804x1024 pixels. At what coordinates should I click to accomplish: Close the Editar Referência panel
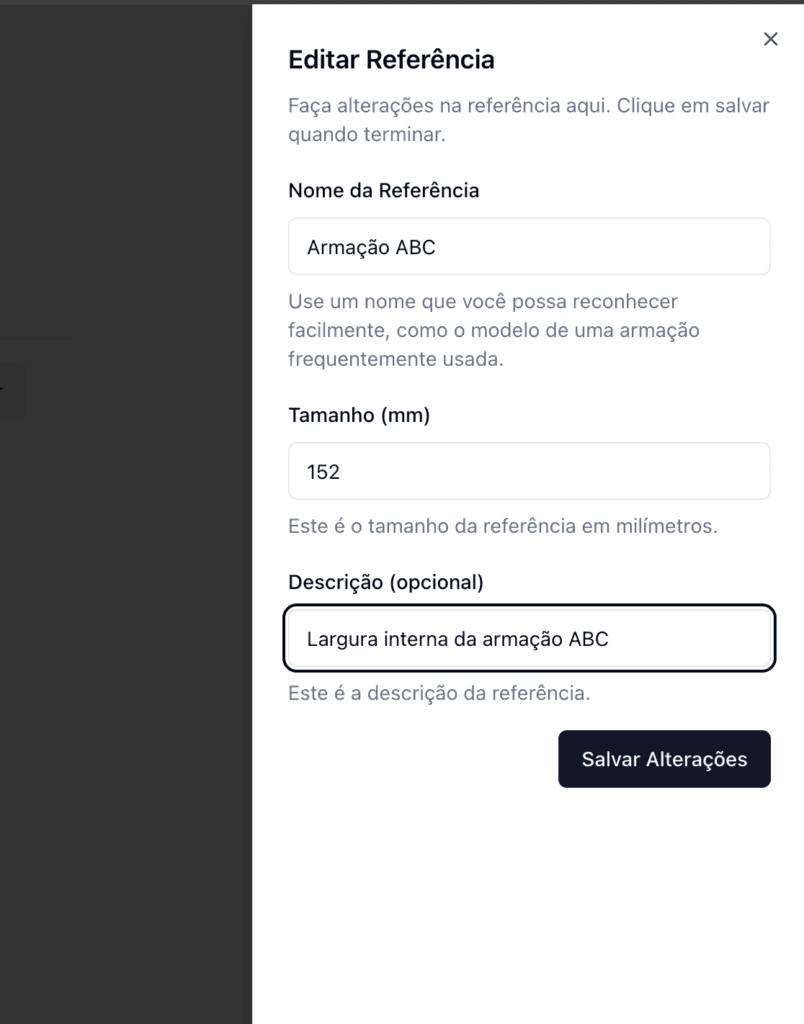coord(770,39)
